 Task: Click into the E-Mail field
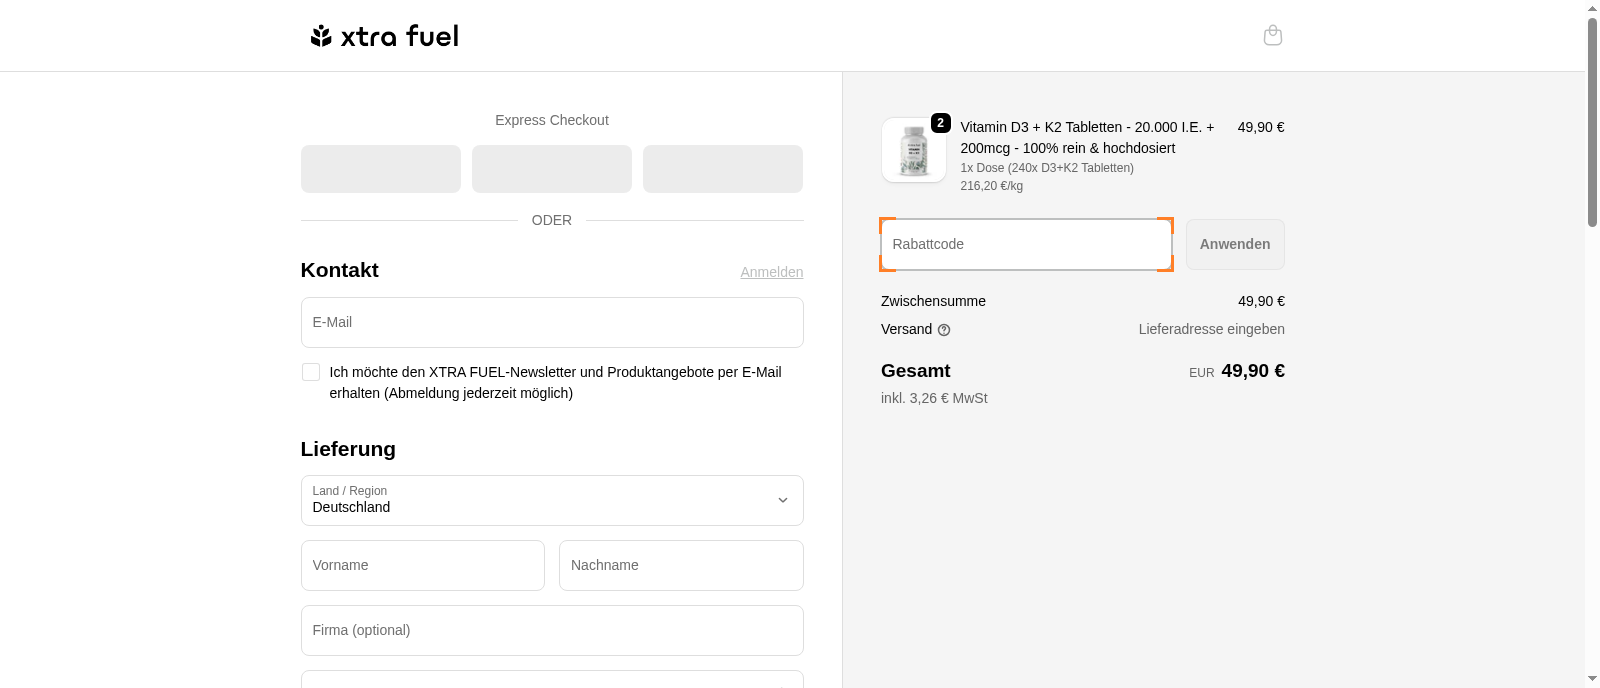[x=552, y=322]
